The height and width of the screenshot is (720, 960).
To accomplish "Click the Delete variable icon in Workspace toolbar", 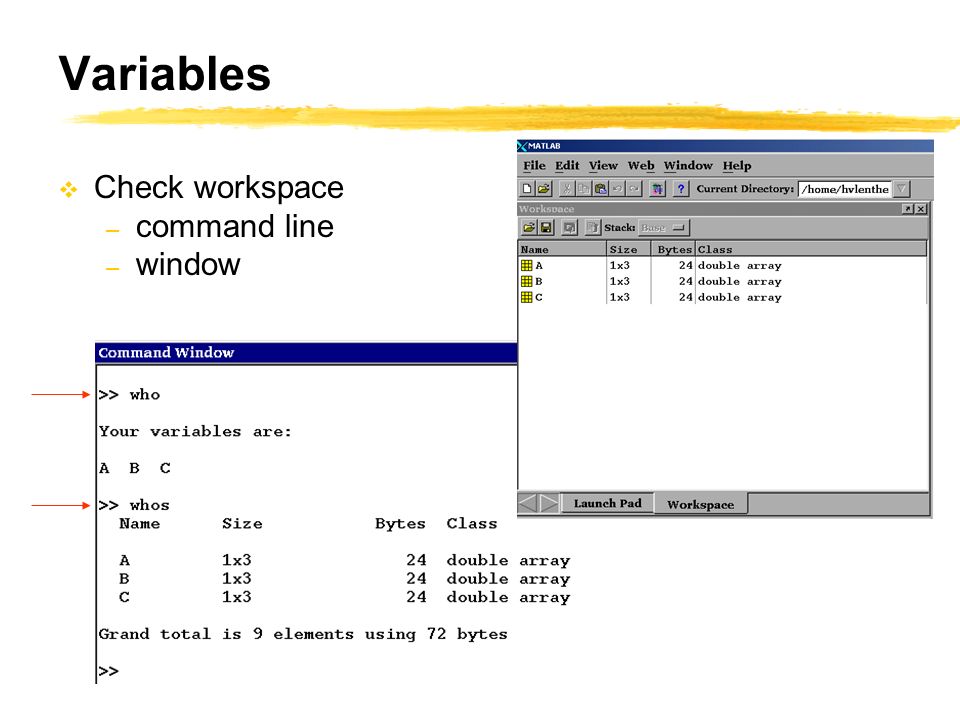I will pos(593,227).
